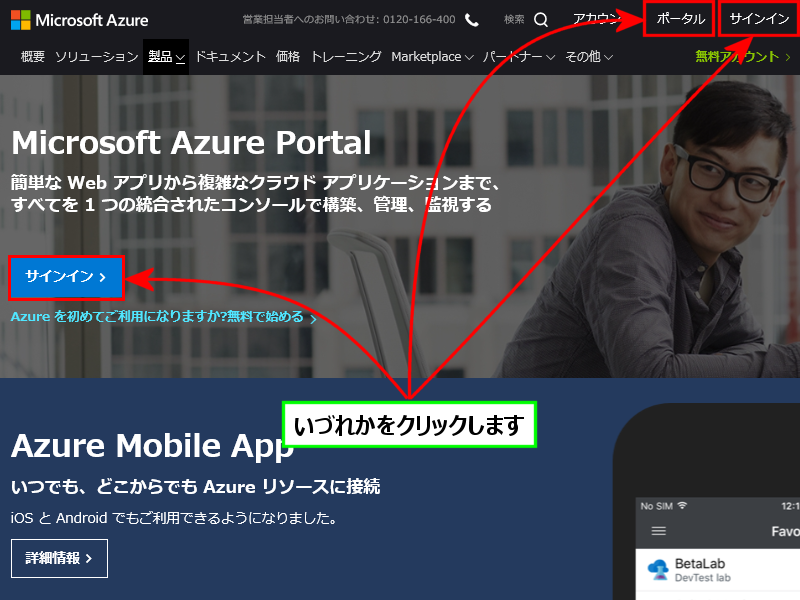Go to the ドキュメント page

230,57
